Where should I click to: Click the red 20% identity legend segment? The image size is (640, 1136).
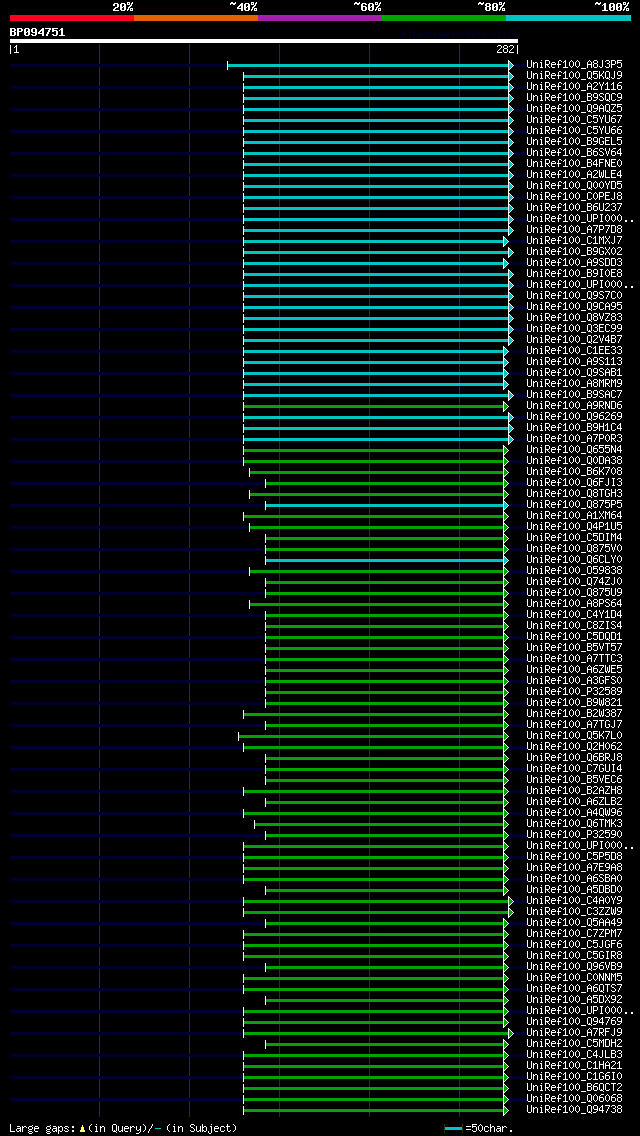[72, 17]
